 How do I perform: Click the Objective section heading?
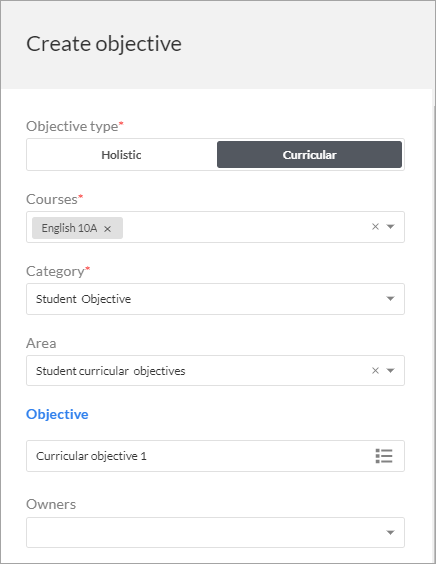click(57, 414)
